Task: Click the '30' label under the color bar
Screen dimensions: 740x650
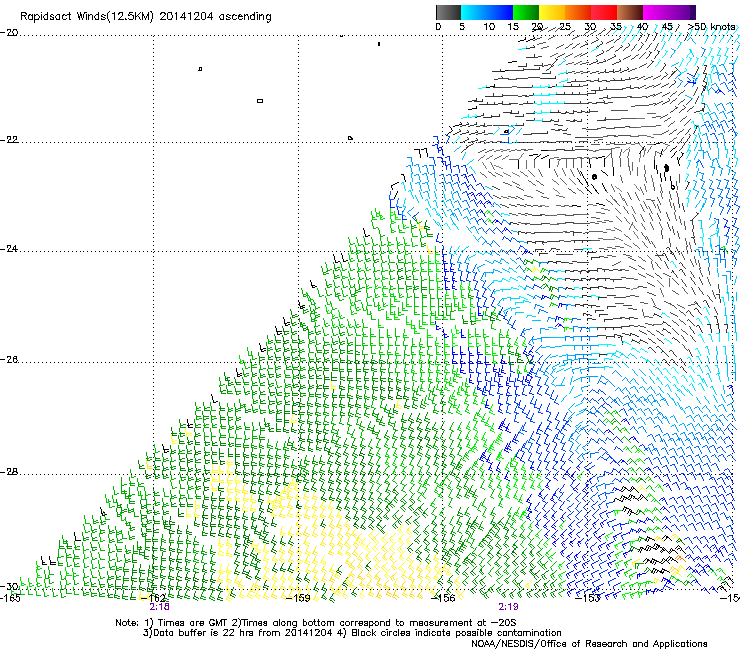Action: click(x=590, y=27)
